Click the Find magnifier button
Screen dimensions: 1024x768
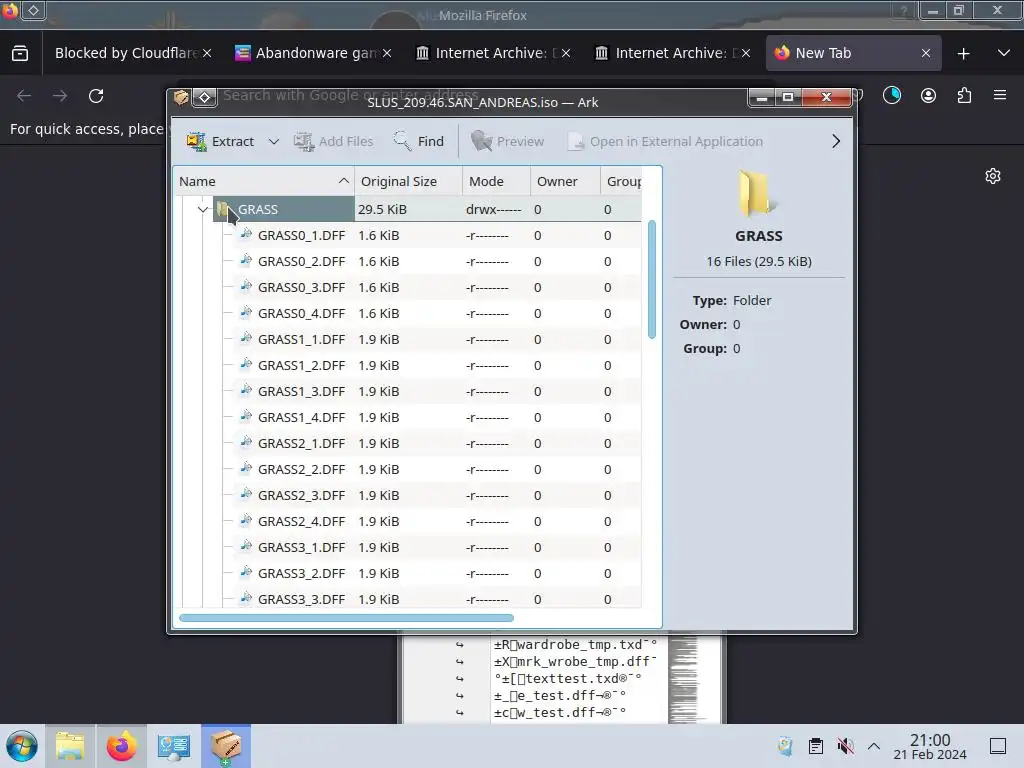[419, 141]
